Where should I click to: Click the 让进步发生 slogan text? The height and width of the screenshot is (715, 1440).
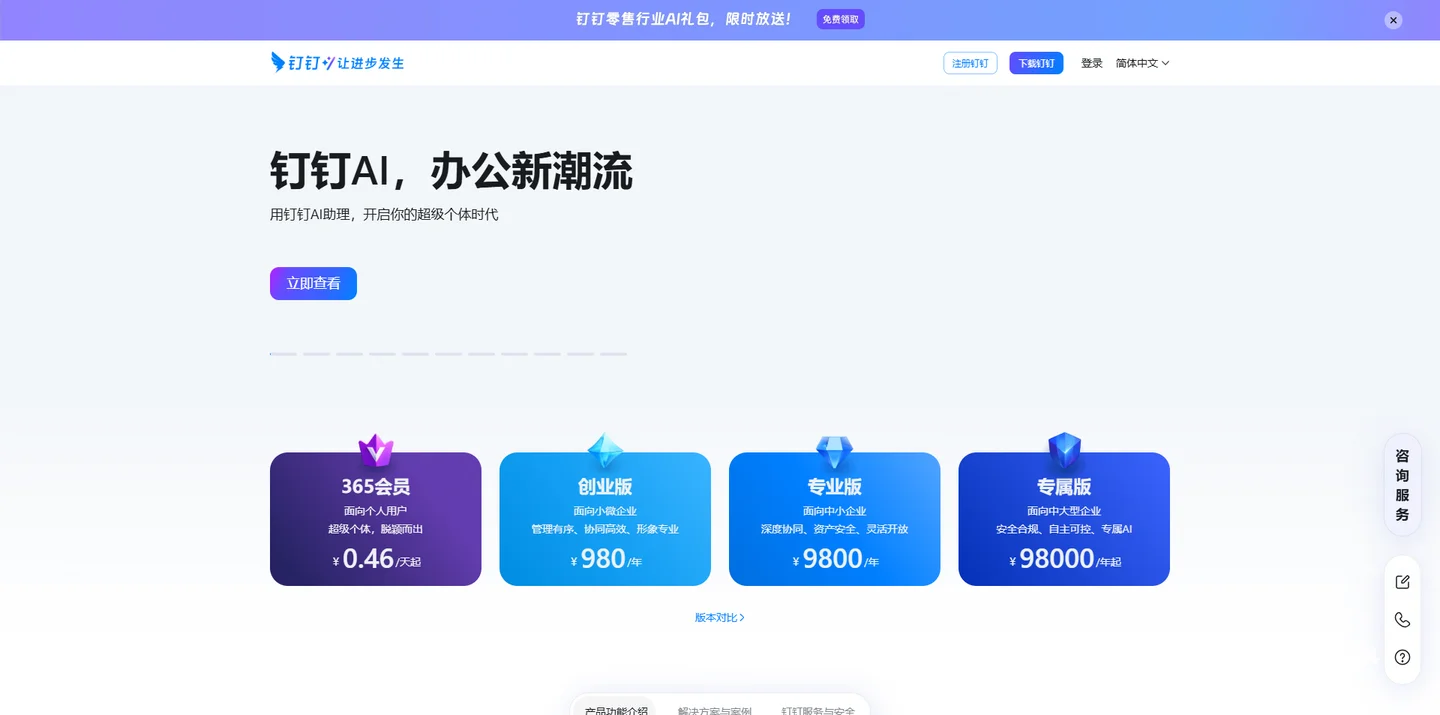click(371, 63)
